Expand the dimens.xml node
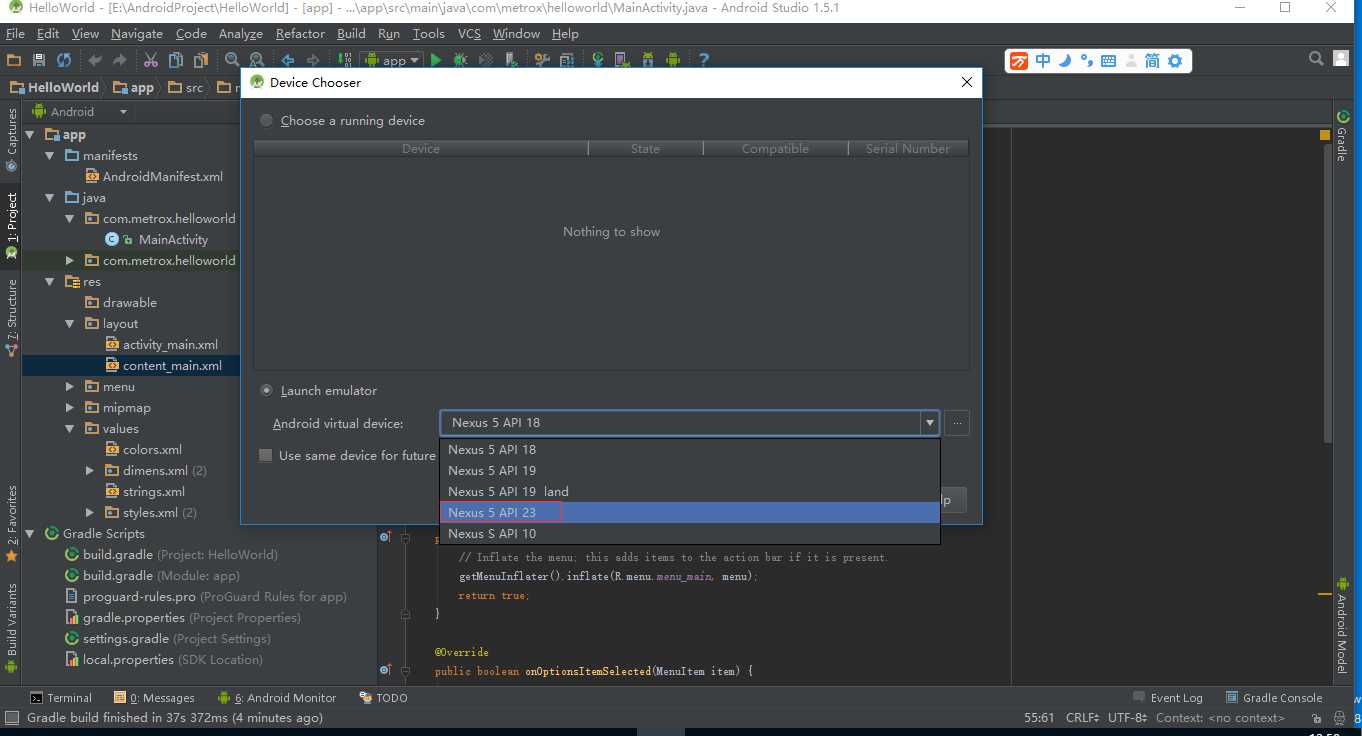This screenshot has height=736, width=1362. tap(90, 471)
